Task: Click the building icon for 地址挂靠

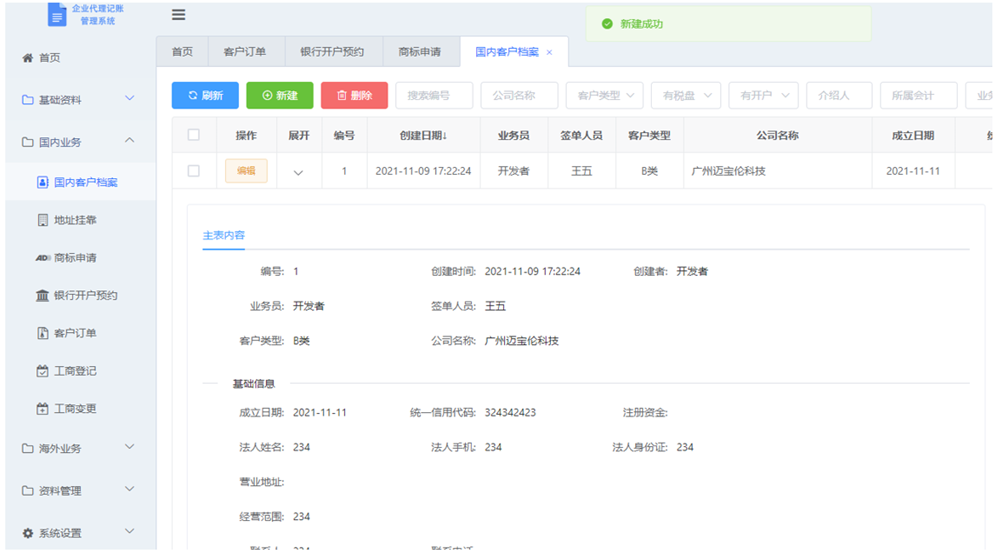Action: pos(43,220)
